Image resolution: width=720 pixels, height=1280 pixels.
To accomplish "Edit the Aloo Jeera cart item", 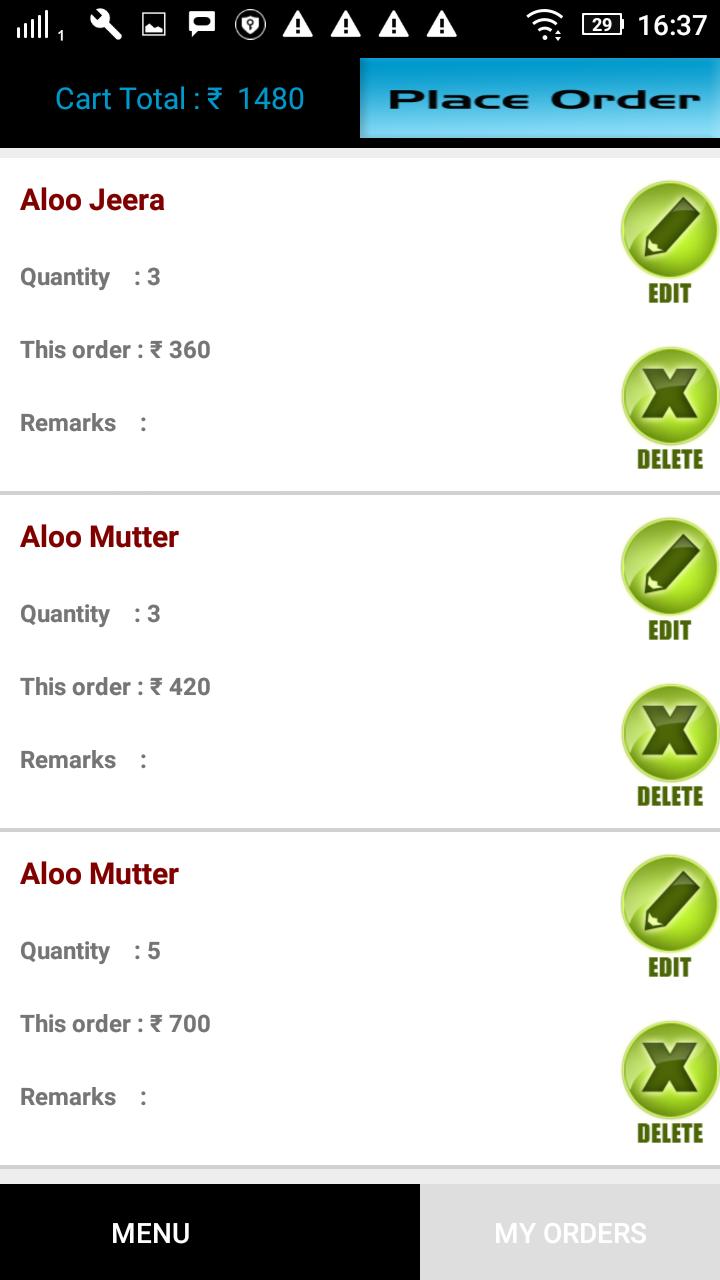I will coord(669,242).
